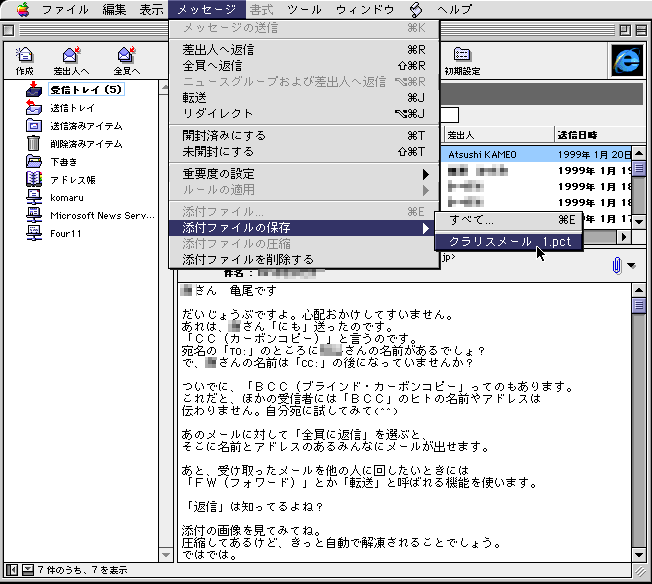Open the Apple menu
This screenshot has height=584, width=652.
22,9
